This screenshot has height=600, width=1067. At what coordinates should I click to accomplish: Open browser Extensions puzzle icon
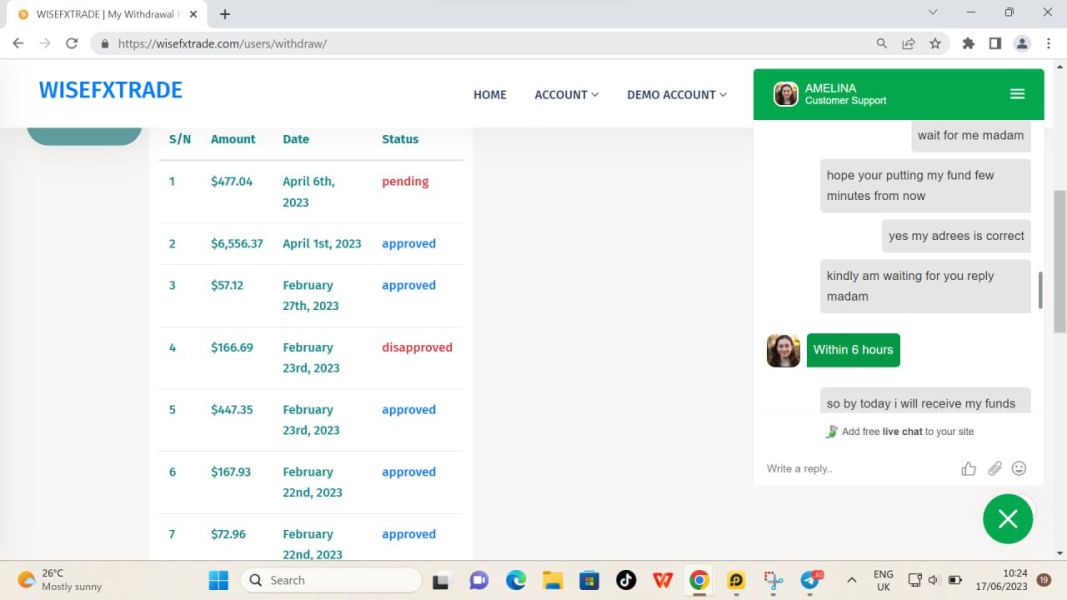coord(968,44)
